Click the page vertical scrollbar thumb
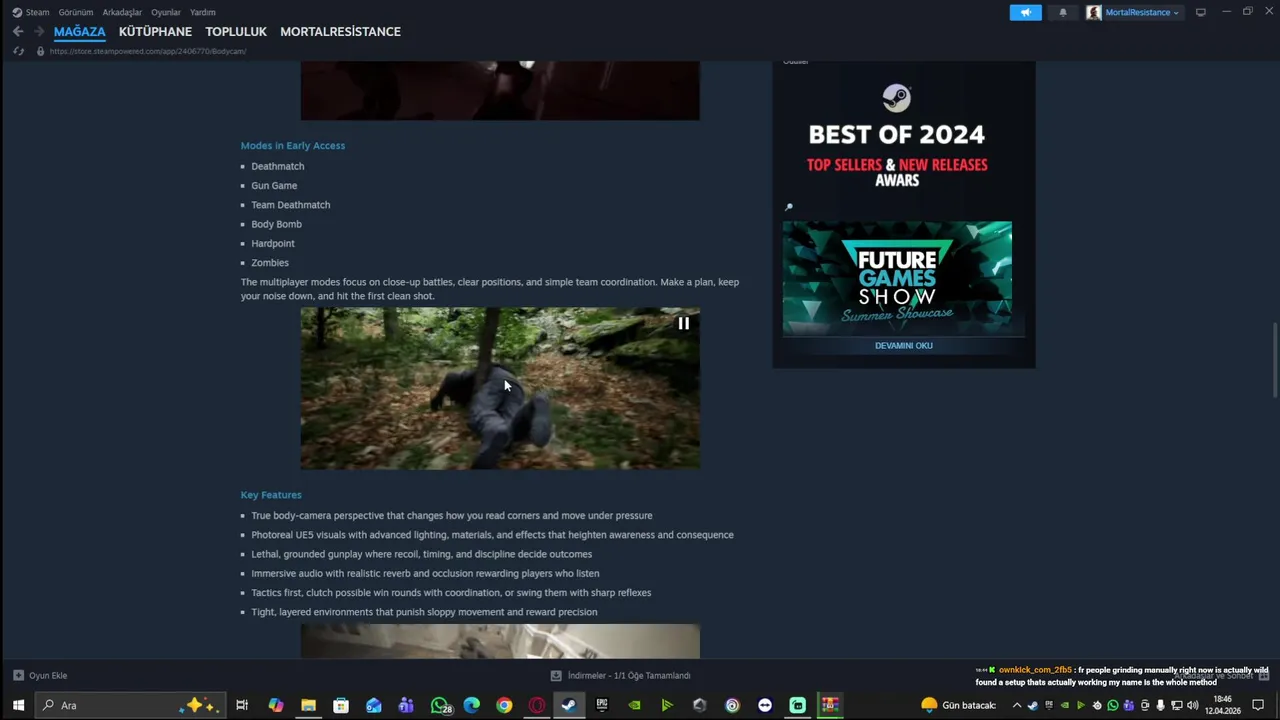Image resolution: width=1280 pixels, height=720 pixels. pyautogui.click(x=1274, y=362)
